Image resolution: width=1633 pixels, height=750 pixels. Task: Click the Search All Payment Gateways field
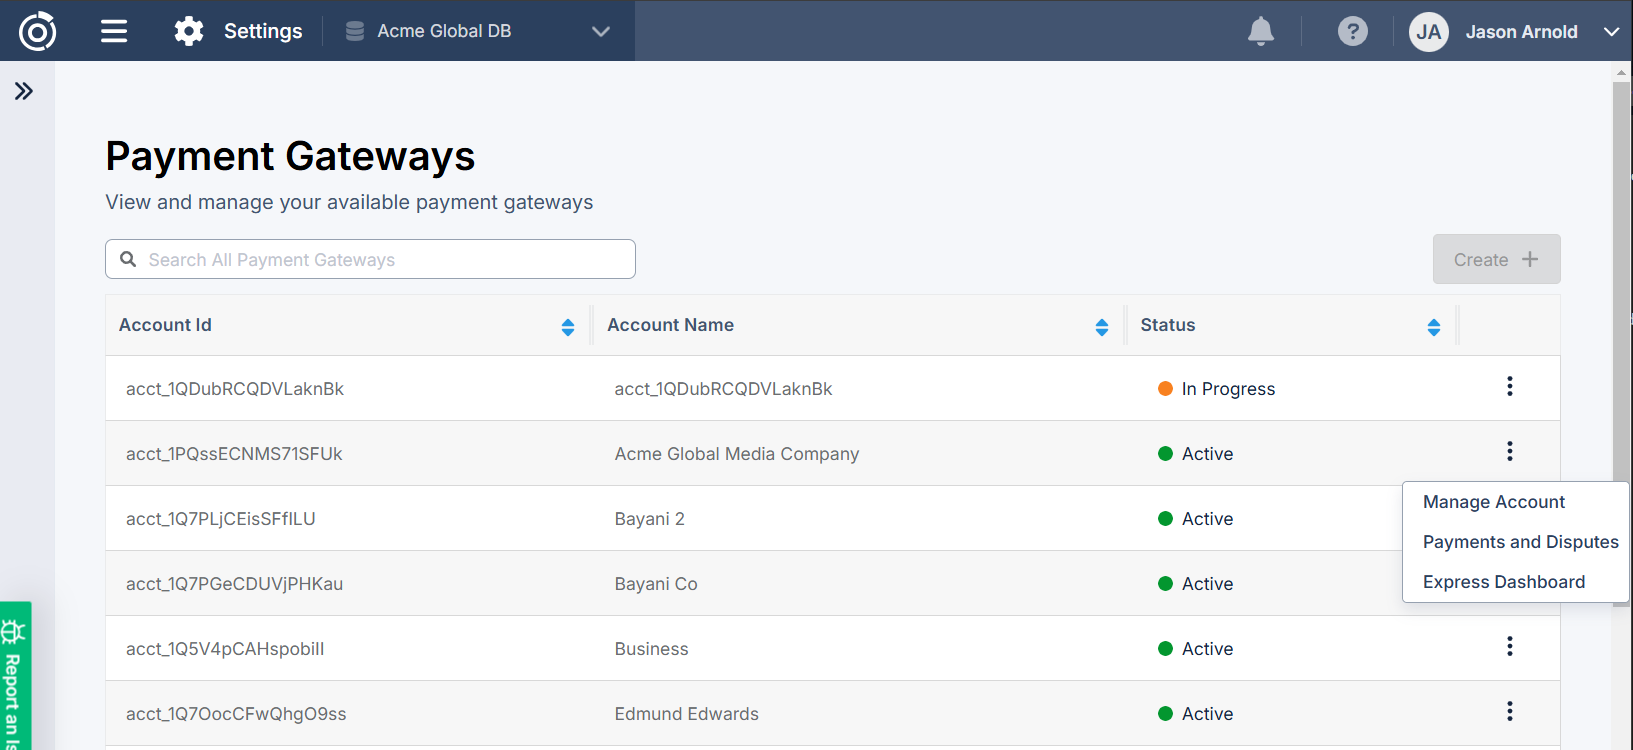[x=370, y=260]
